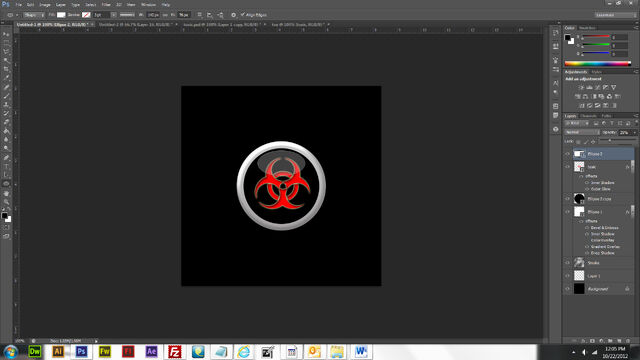This screenshot has width=640, height=360.
Task: Launch FileZilla from the taskbar
Action: (175, 351)
